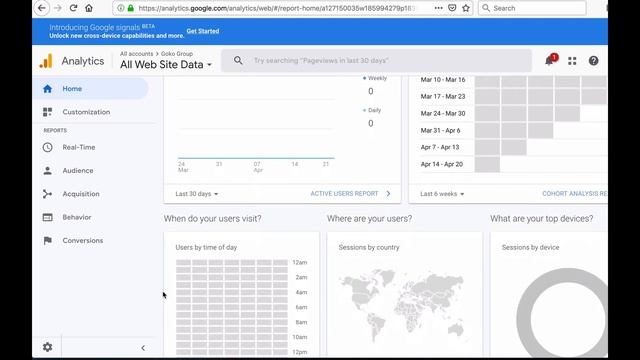
Task: Open the help question mark icon
Action: pyautogui.click(x=593, y=61)
